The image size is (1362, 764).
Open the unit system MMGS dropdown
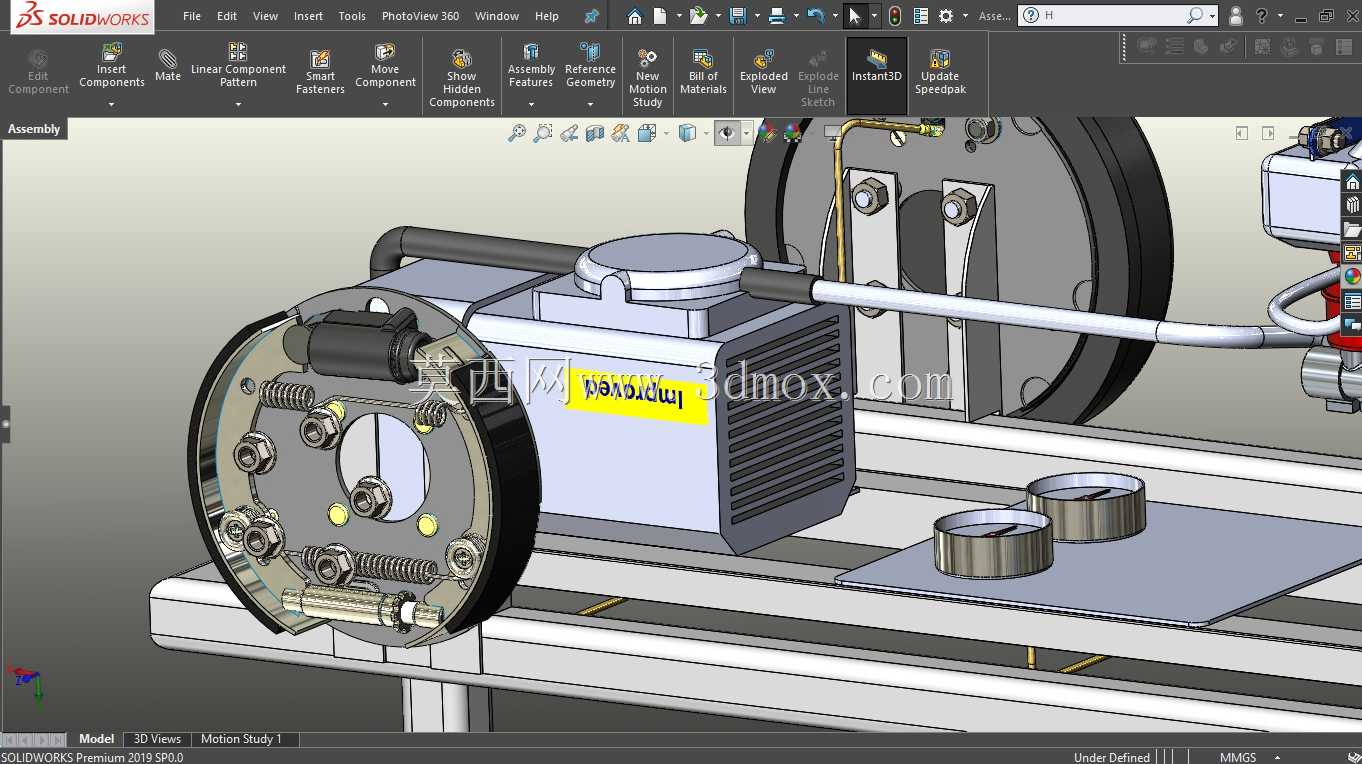click(x=1278, y=758)
